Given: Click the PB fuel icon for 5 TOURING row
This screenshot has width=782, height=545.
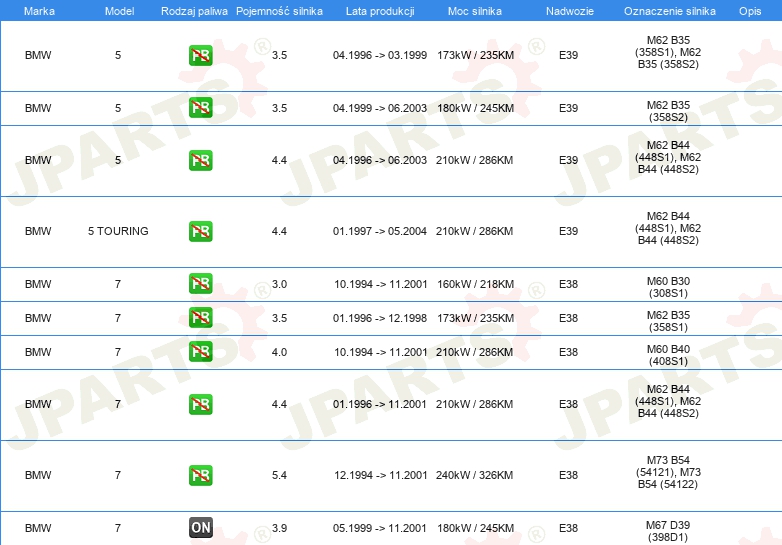Looking at the screenshot, I should coord(200,231).
